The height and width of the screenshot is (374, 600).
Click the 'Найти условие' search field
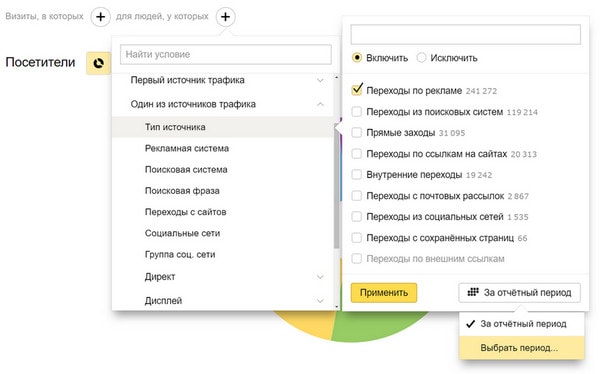point(226,54)
